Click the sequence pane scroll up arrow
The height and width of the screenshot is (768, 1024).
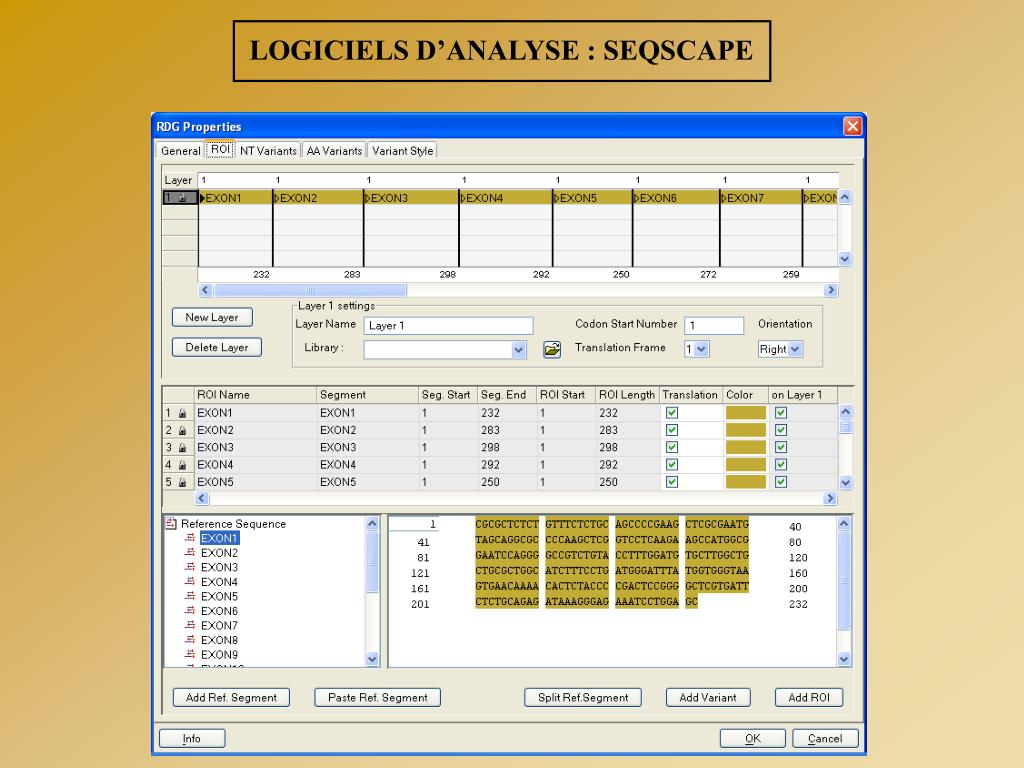pyautogui.click(x=844, y=524)
